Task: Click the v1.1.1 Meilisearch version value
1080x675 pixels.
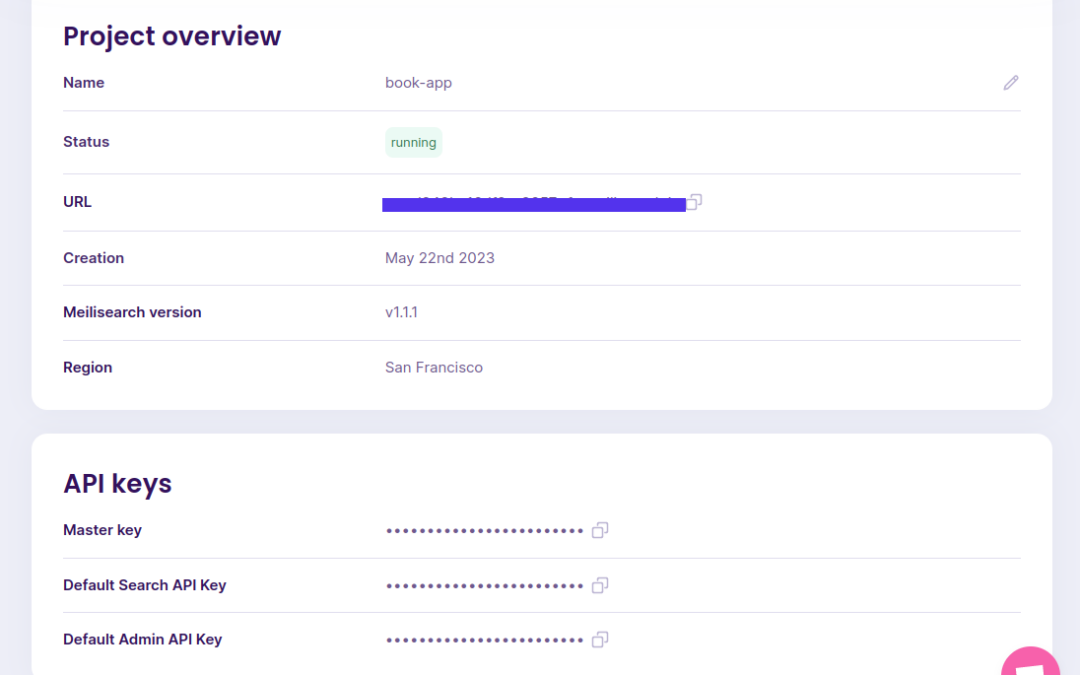Action: pos(401,312)
